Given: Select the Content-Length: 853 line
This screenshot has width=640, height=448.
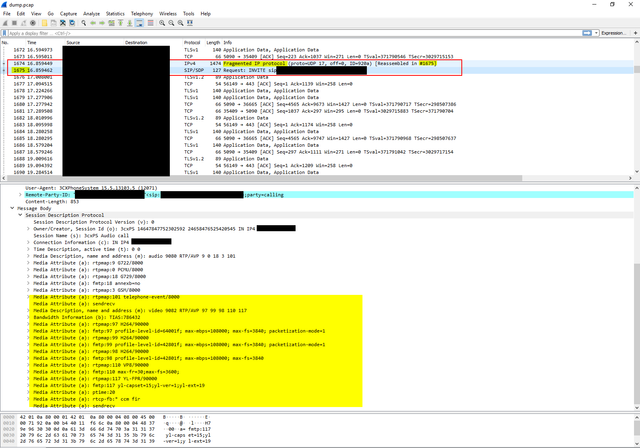Looking at the screenshot, I should click(x=52, y=202).
